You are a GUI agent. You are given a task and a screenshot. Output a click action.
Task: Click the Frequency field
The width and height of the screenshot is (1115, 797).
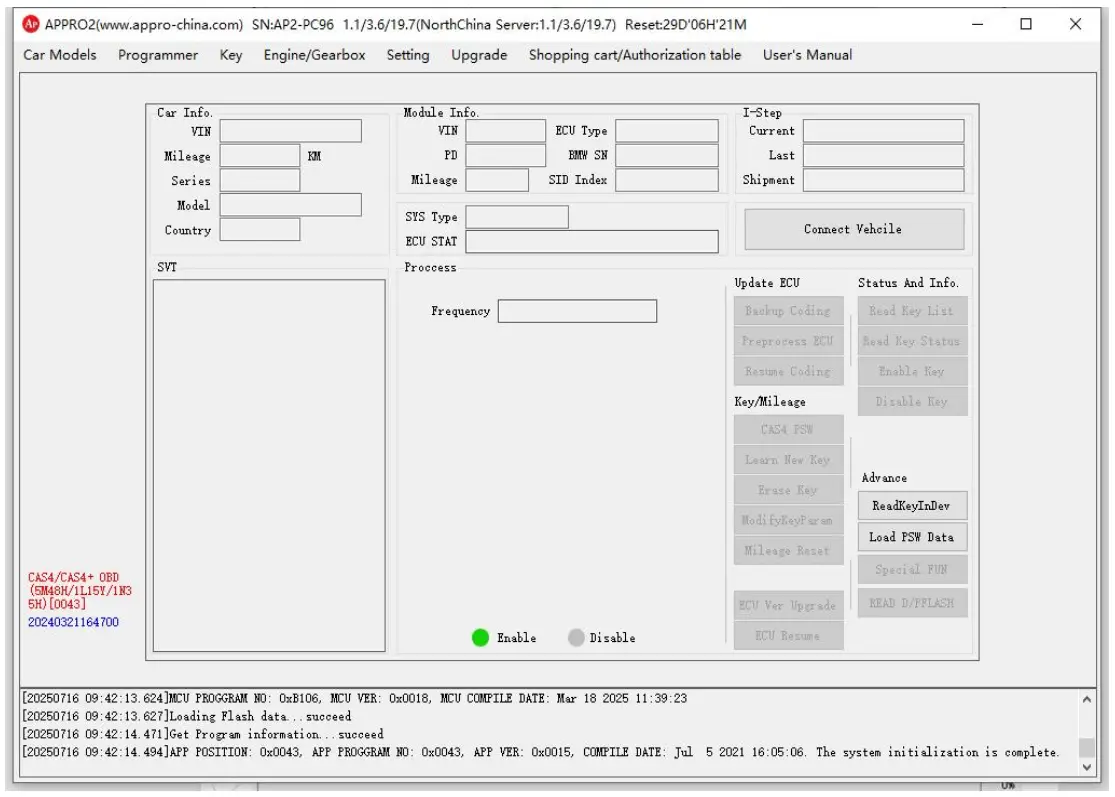pyautogui.click(x=577, y=311)
